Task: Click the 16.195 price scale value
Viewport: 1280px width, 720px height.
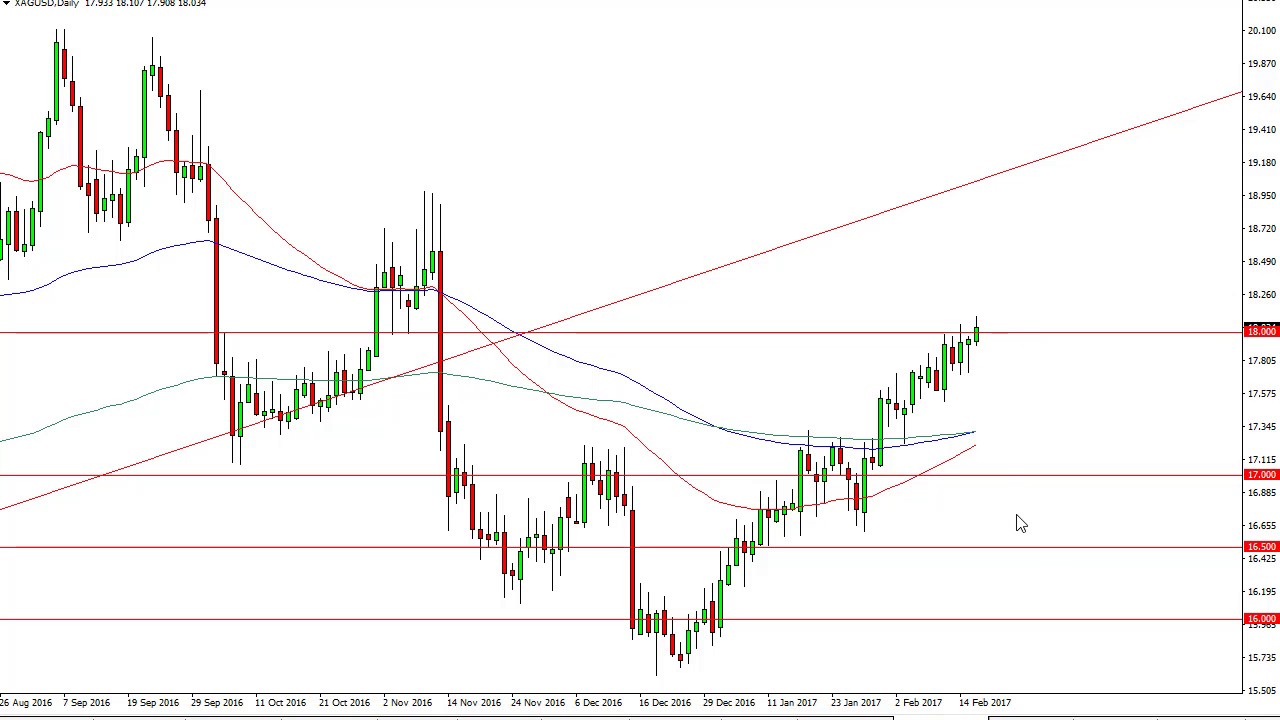Action: tap(1261, 592)
